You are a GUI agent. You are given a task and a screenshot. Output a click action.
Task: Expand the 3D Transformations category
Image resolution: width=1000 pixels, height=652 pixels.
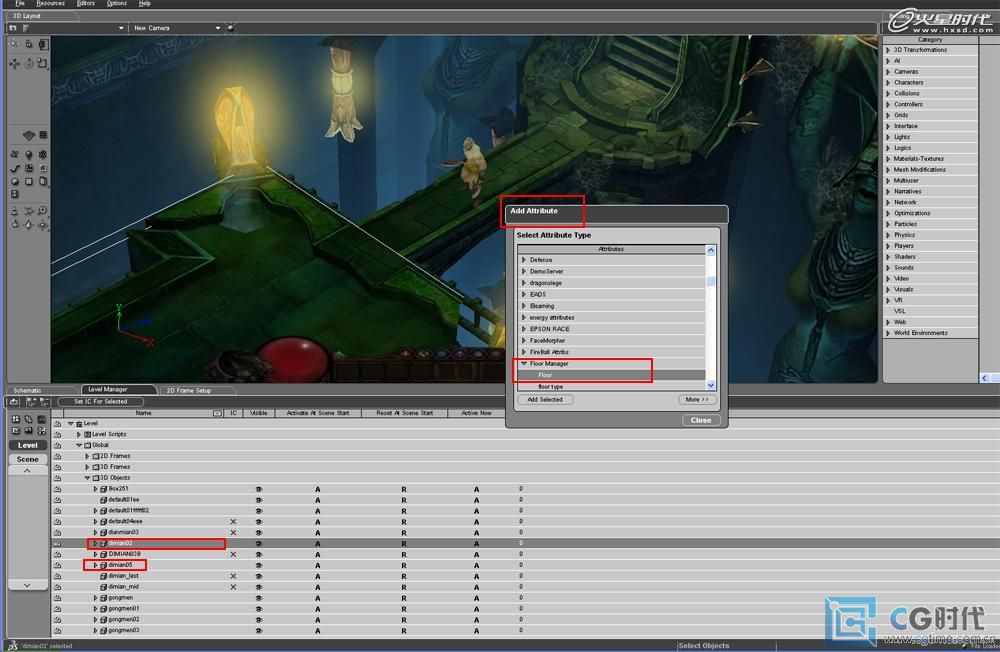(888, 50)
